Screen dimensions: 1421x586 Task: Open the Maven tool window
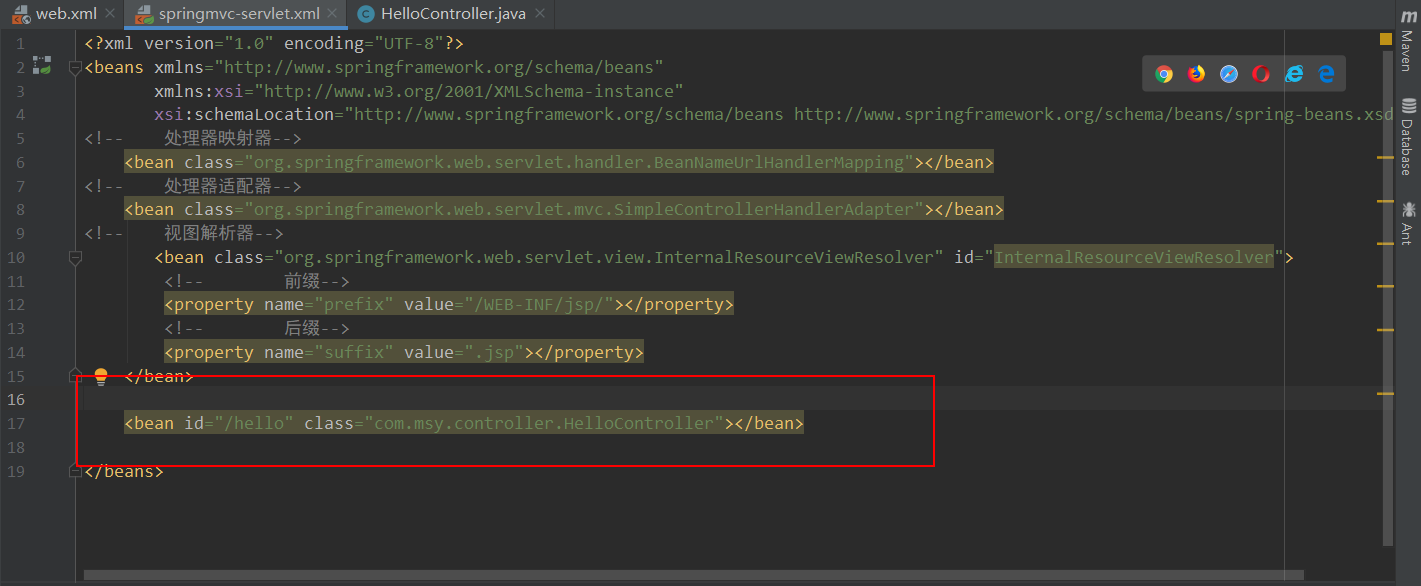pos(1406,39)
